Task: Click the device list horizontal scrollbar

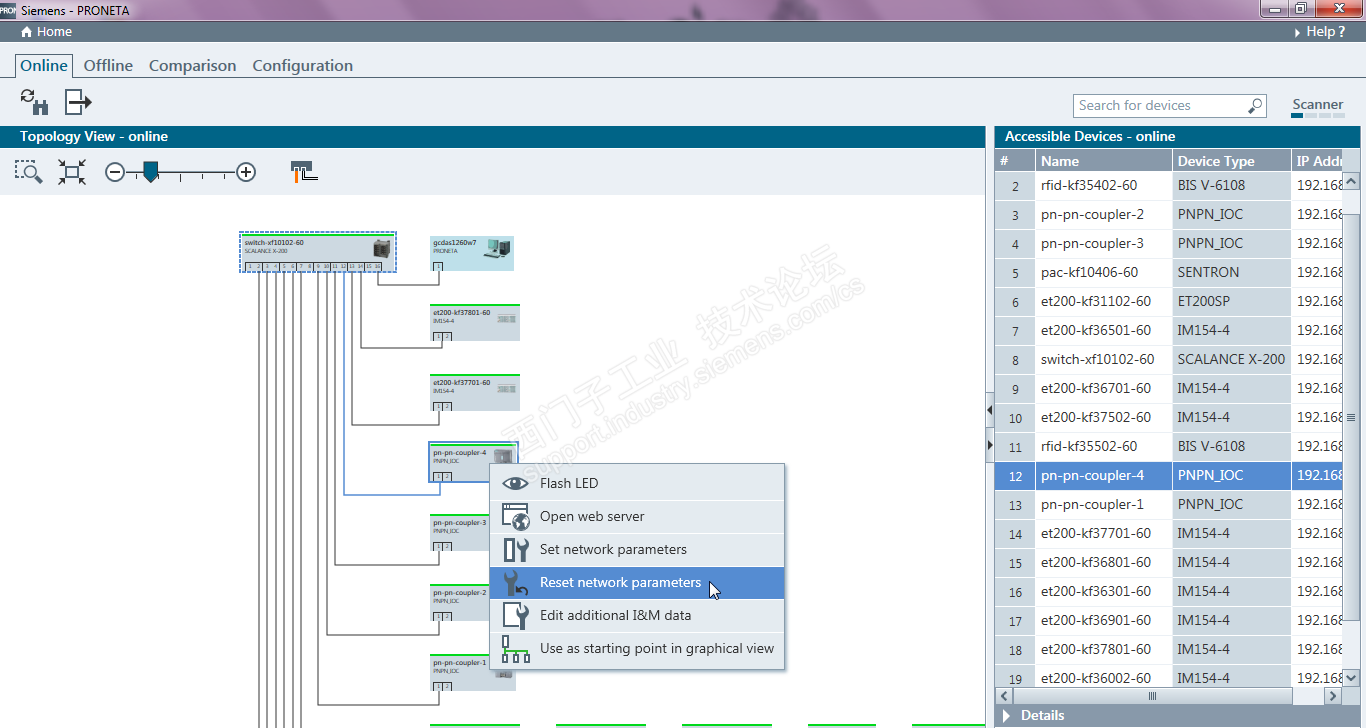Action: [x=1152, y=696]
